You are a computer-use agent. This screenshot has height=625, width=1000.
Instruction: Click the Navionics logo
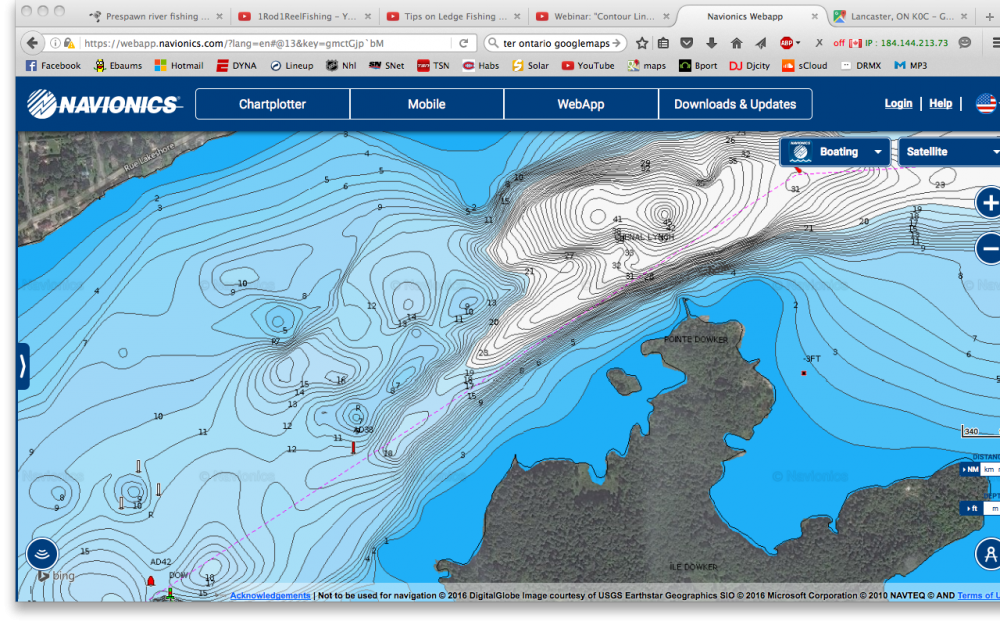coord(105,104)
